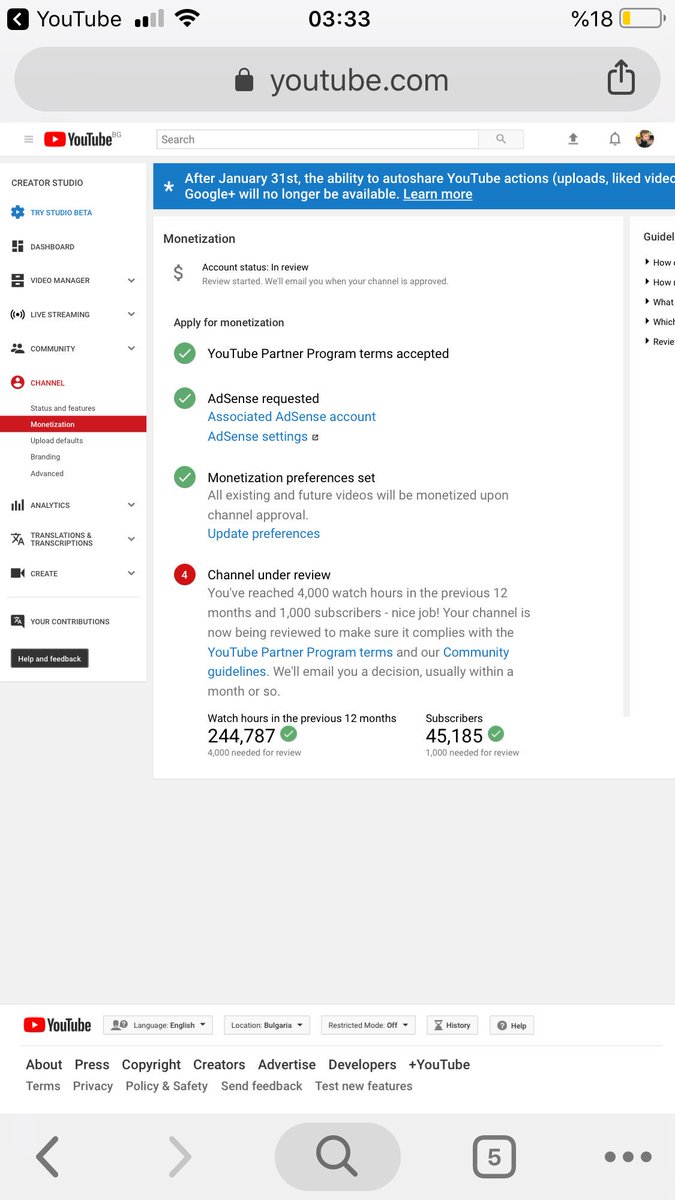Click the upload video icon

(x=573, y=139)
